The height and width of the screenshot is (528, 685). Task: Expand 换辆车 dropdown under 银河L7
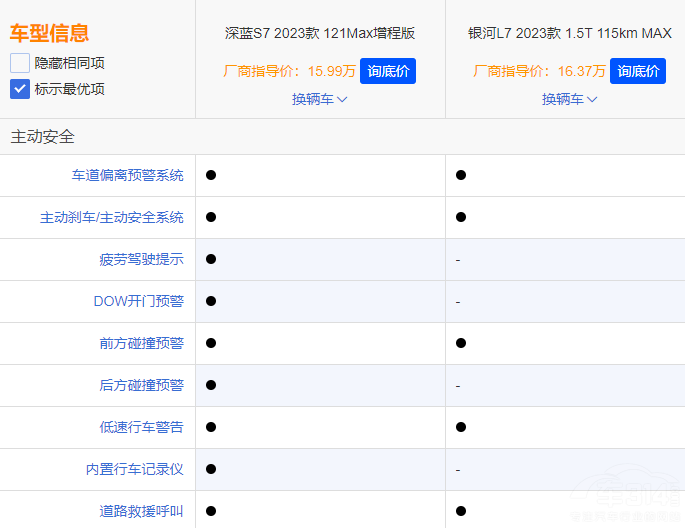click(x=570, y=99)
